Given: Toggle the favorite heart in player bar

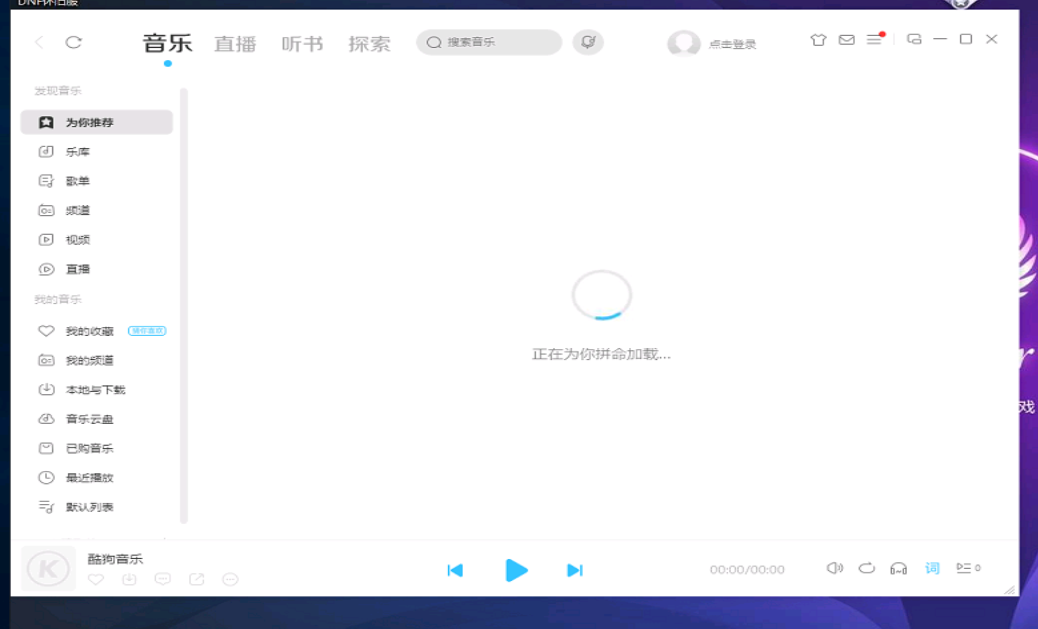Looking at the screenshot, I should coord(96,579).
